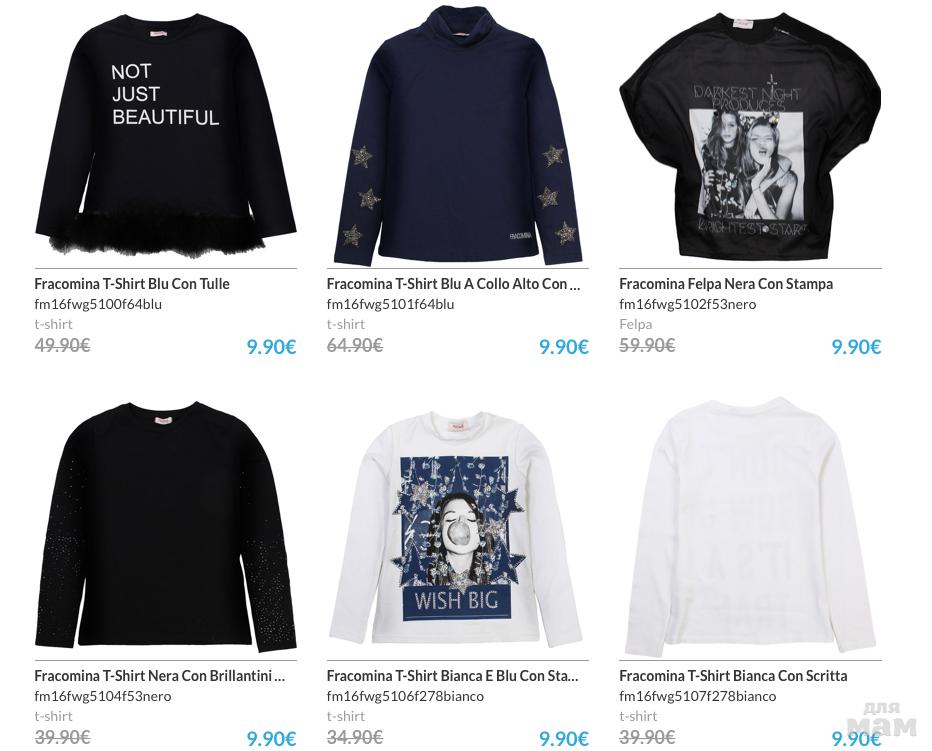Click the crossed-out 34.90€ price
Image resolution: width=932 pixels, height=751 pixels.
355,737
